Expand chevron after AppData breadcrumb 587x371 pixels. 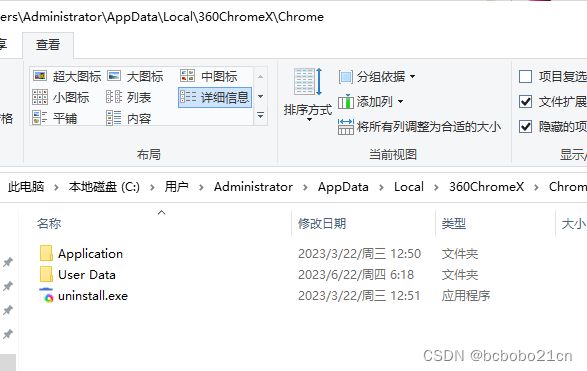381,187
